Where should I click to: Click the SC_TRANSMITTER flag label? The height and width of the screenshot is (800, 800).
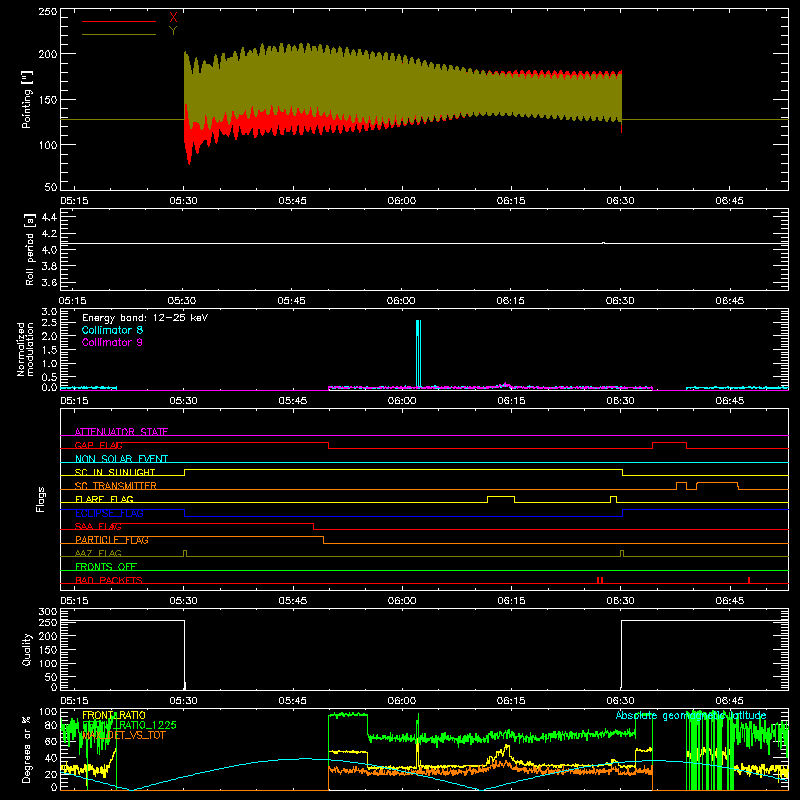(x=116, y=485)
